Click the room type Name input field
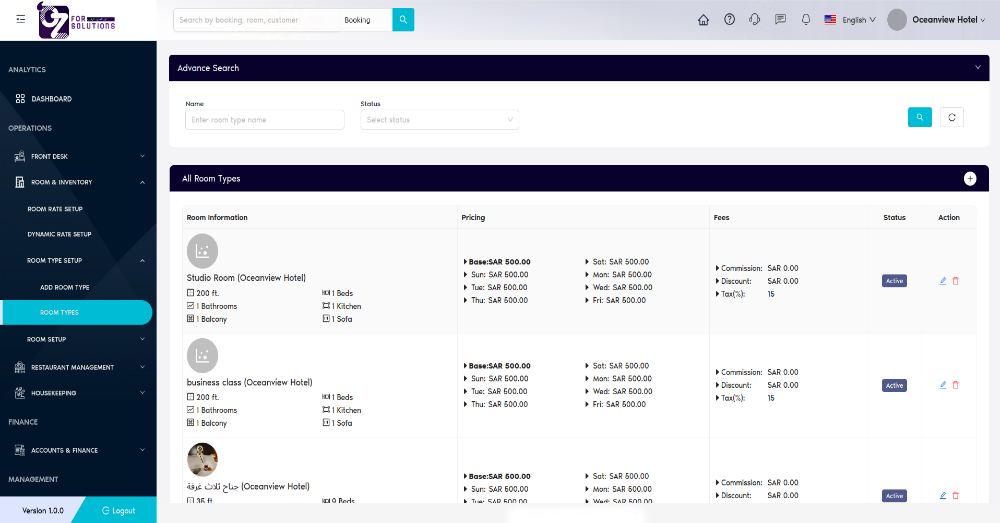 click(264, 120)
